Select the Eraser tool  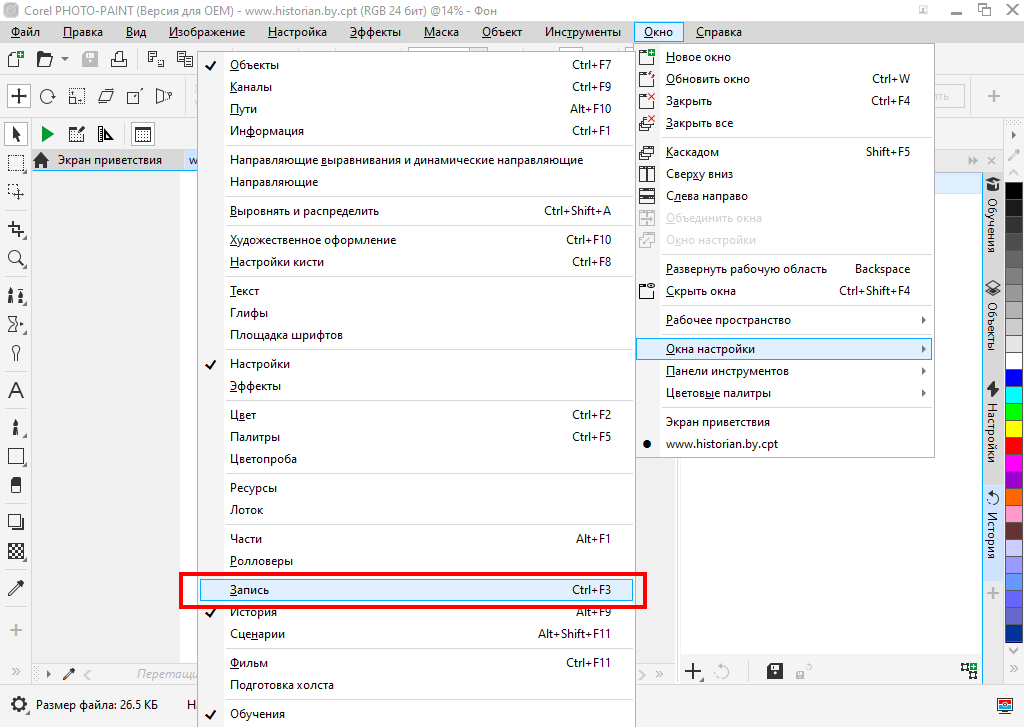[16, 485]
